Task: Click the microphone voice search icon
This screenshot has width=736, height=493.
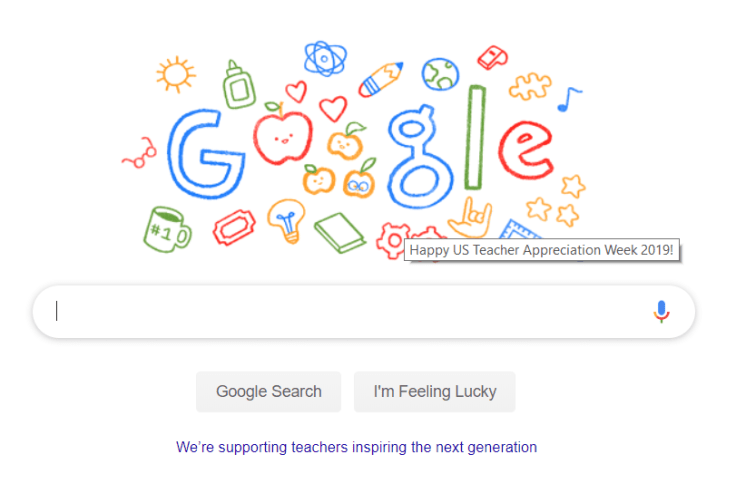Action: coord(661,312)
